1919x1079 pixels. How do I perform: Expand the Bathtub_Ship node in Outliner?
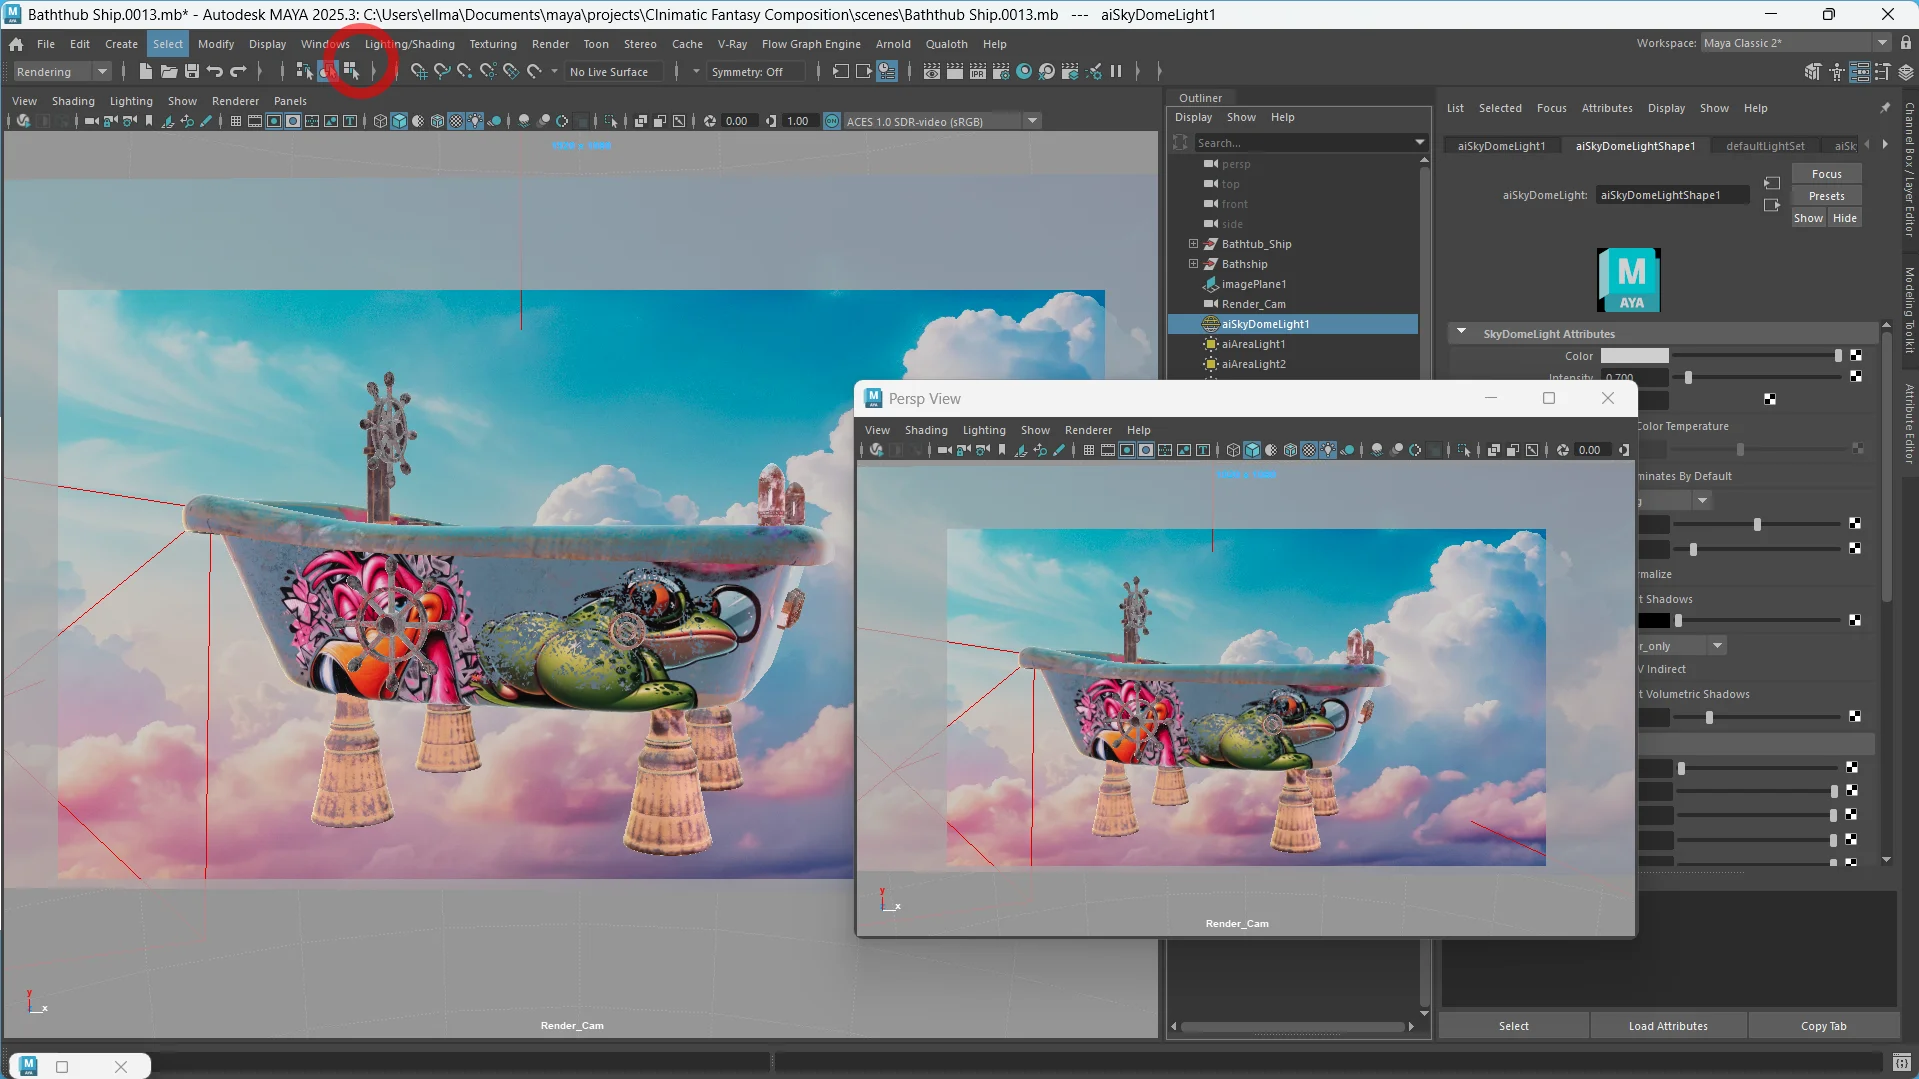point(1193,244)
